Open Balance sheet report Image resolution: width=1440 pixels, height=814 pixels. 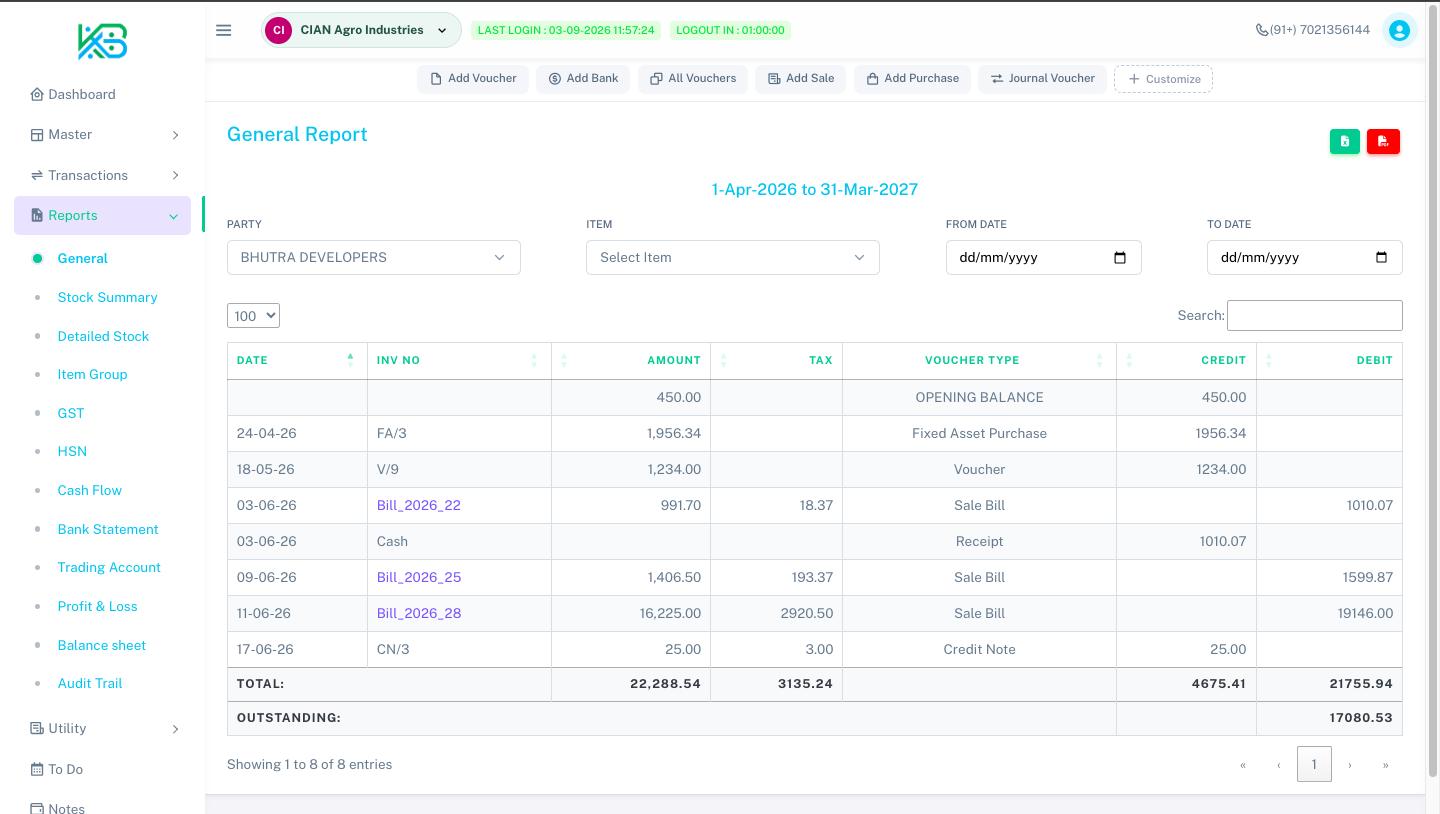(102, 645)
